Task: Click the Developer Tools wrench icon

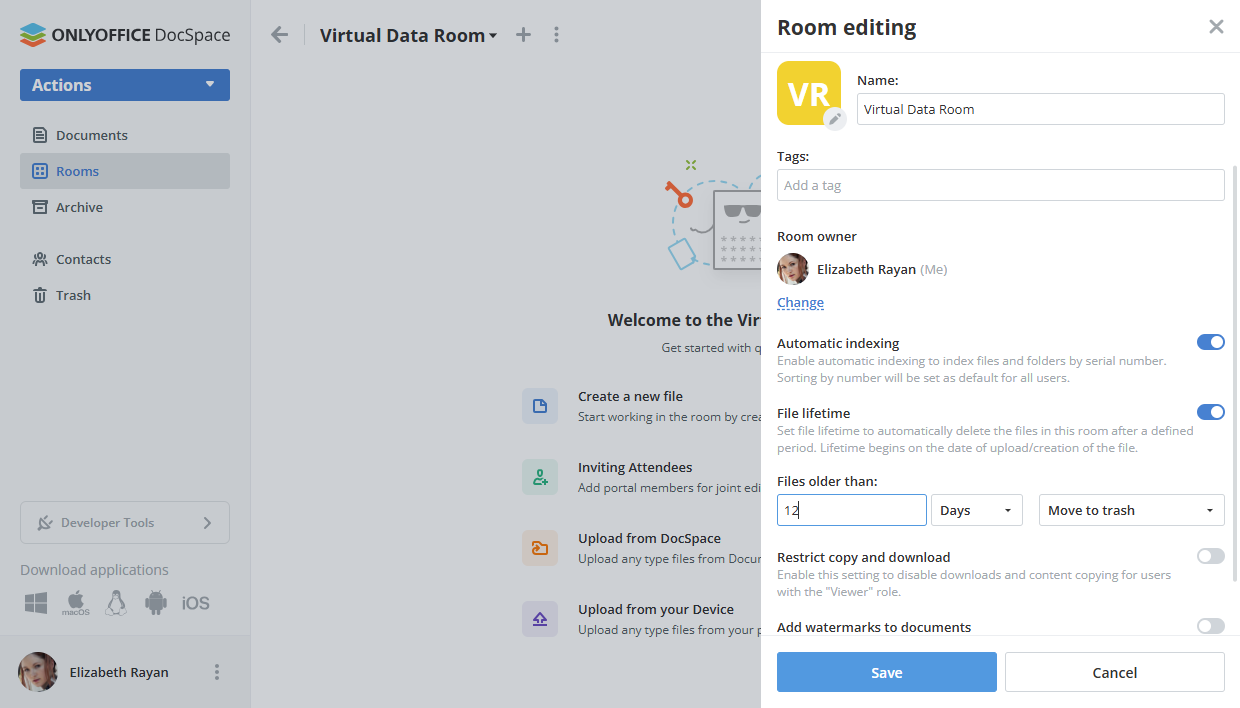Action: pos(45,523)
